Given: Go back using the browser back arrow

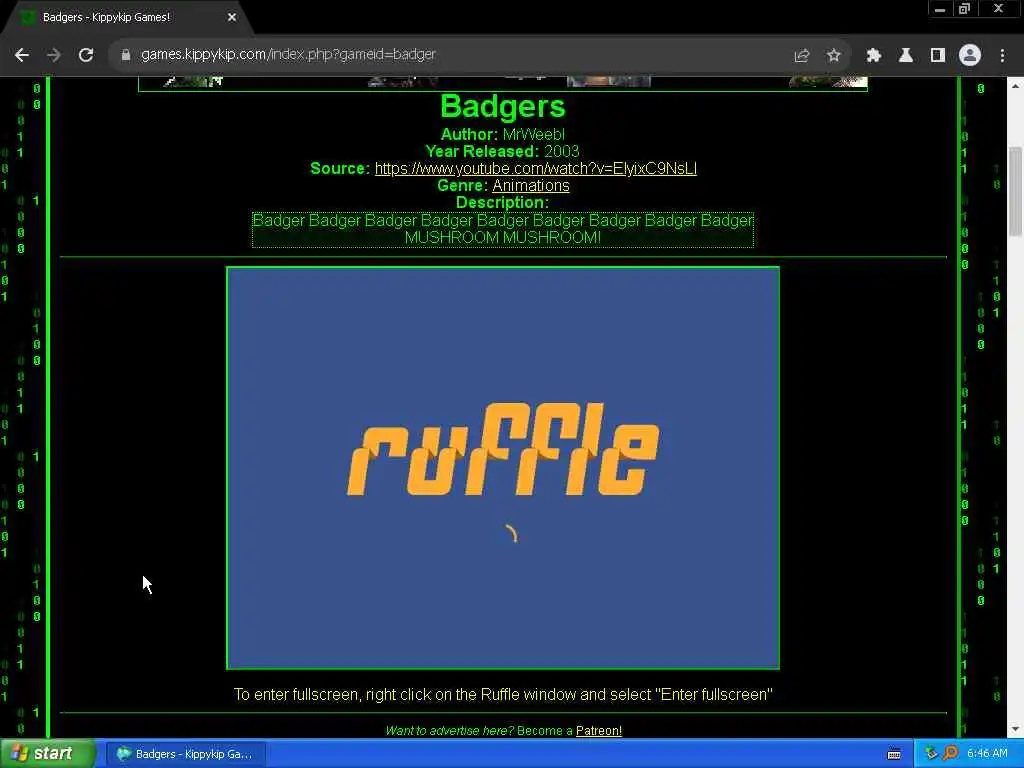Looking at the screenshot, I should click(x=22, y=55).
